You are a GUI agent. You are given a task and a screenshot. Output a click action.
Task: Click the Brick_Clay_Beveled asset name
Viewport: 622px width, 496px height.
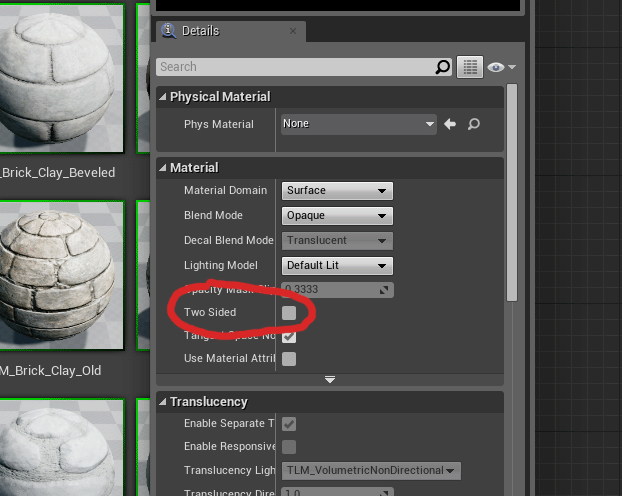pos(58,173)
